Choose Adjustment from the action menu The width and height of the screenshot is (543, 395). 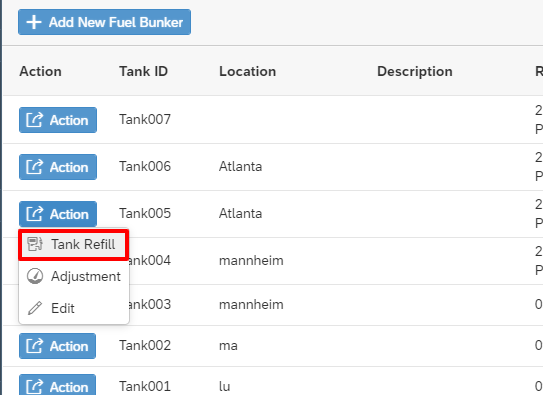coord(74,276)
